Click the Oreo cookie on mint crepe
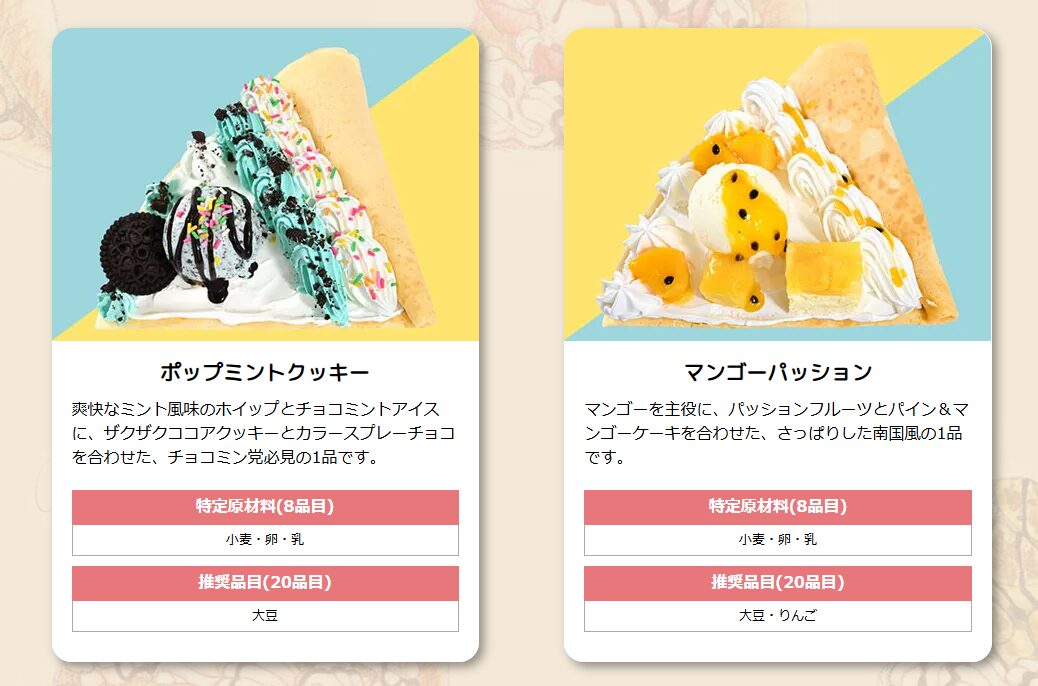1038x686 pixels. point(134,252)
